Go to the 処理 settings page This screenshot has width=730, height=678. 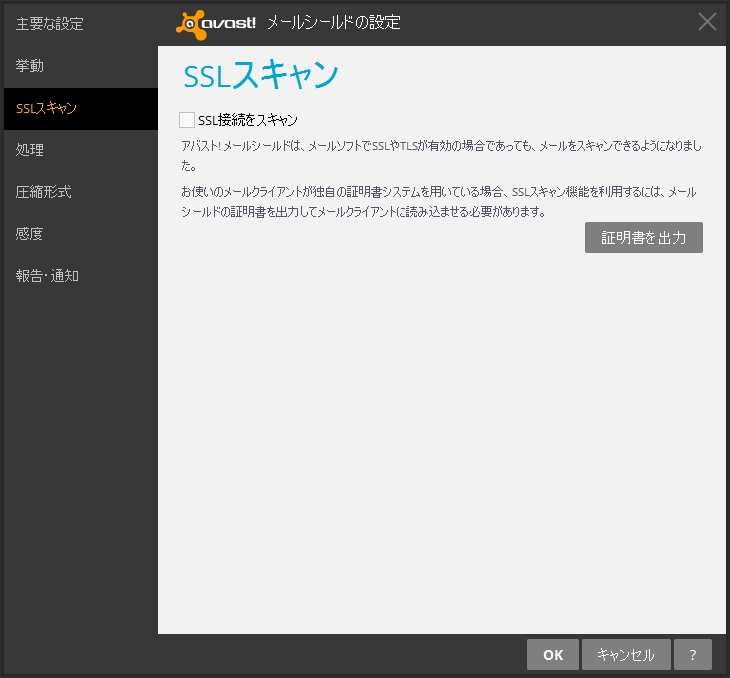click(30, 150)
